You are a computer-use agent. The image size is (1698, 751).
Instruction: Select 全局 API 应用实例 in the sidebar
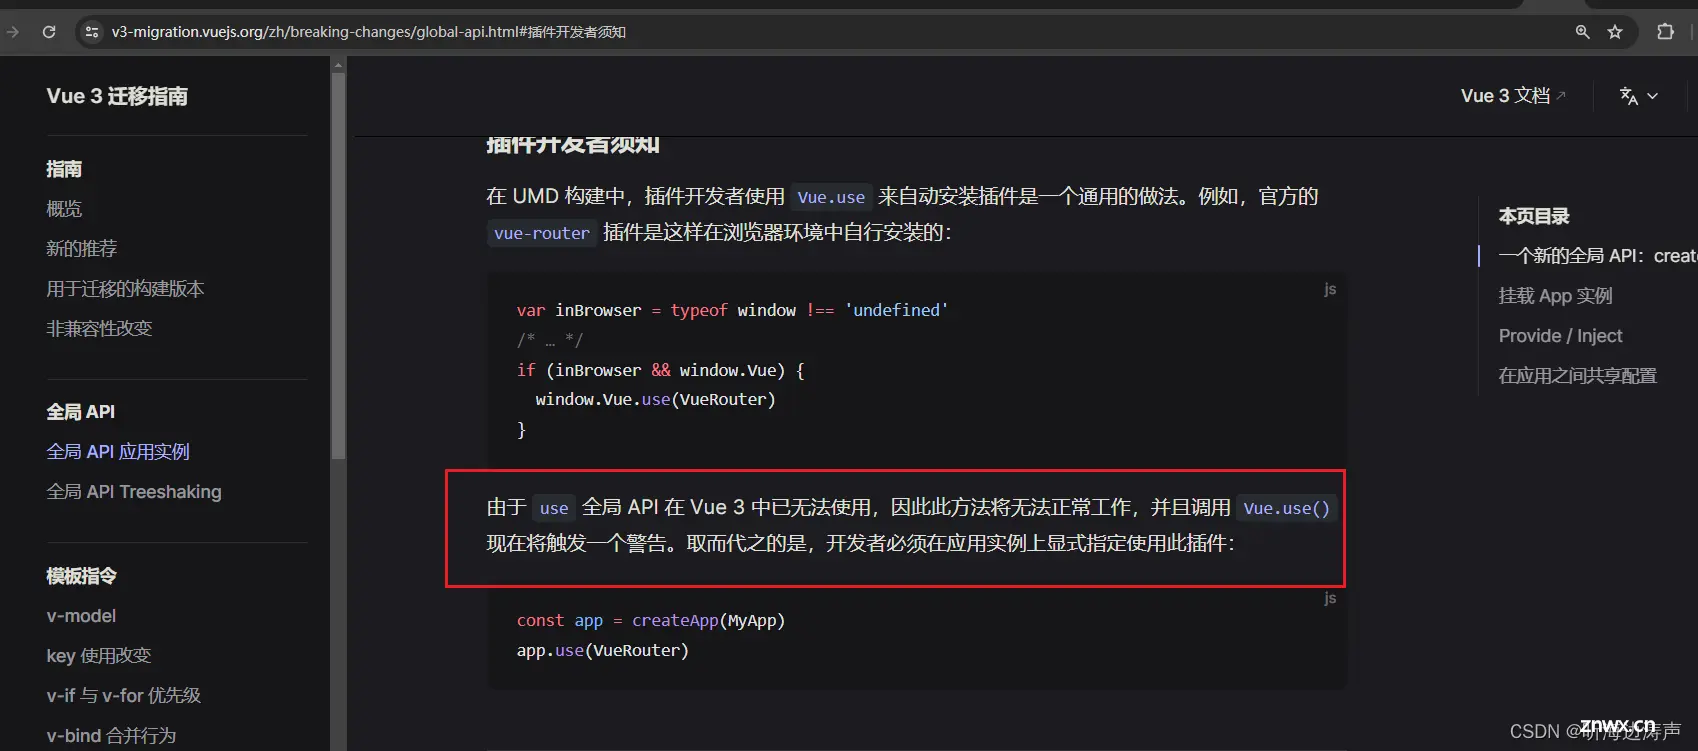pyautogui.click(x=118, y=452)
